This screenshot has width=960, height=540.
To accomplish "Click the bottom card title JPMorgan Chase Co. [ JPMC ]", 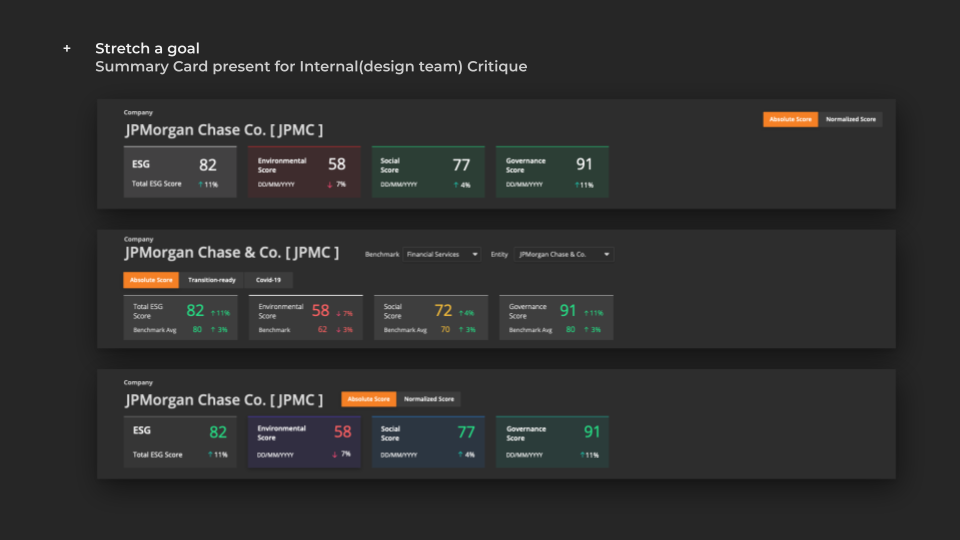I will [224, 400].
